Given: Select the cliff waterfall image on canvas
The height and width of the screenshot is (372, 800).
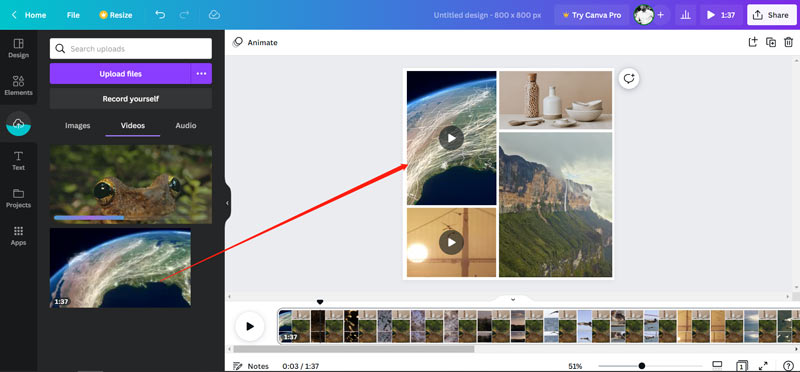Looking at the screenshot, I should point(555,205).
